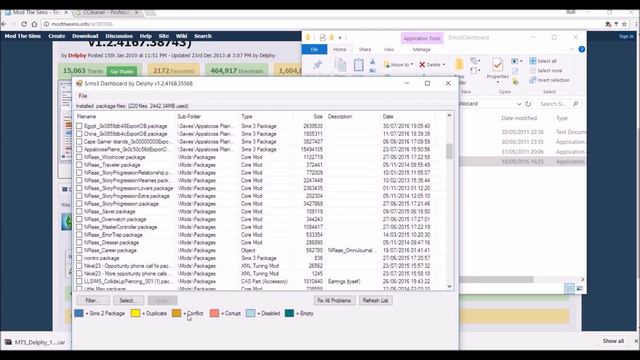Click the Refresh List button

click(x=376, y=300)
